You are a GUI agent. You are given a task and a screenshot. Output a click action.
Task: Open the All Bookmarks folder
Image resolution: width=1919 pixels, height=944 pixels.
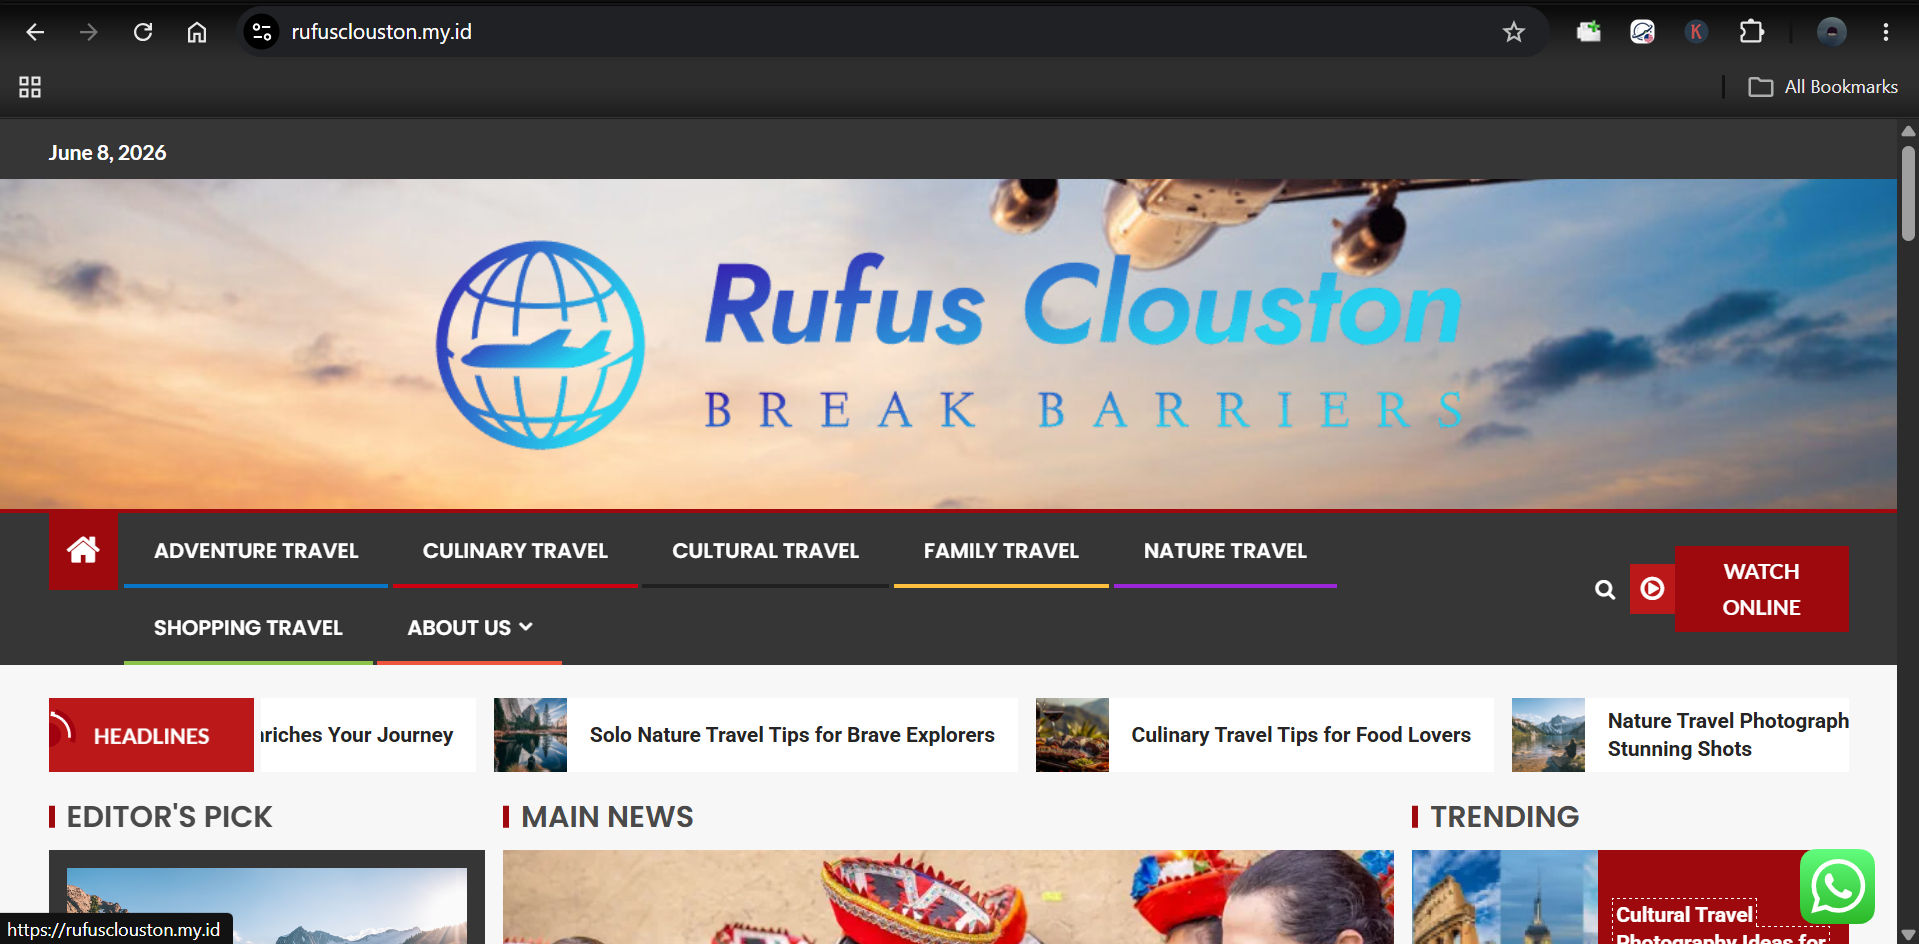pos(1822,87)
